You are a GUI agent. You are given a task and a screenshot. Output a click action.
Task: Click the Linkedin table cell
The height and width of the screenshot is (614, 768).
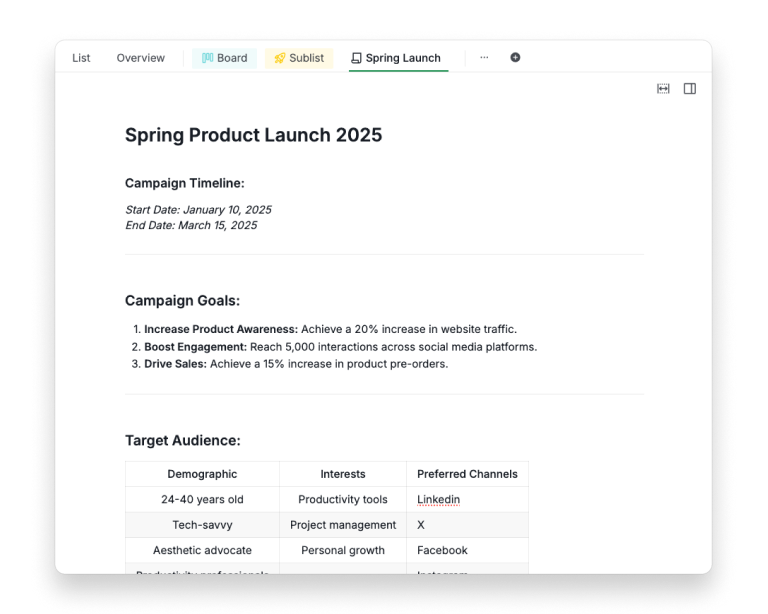point(439,499)
